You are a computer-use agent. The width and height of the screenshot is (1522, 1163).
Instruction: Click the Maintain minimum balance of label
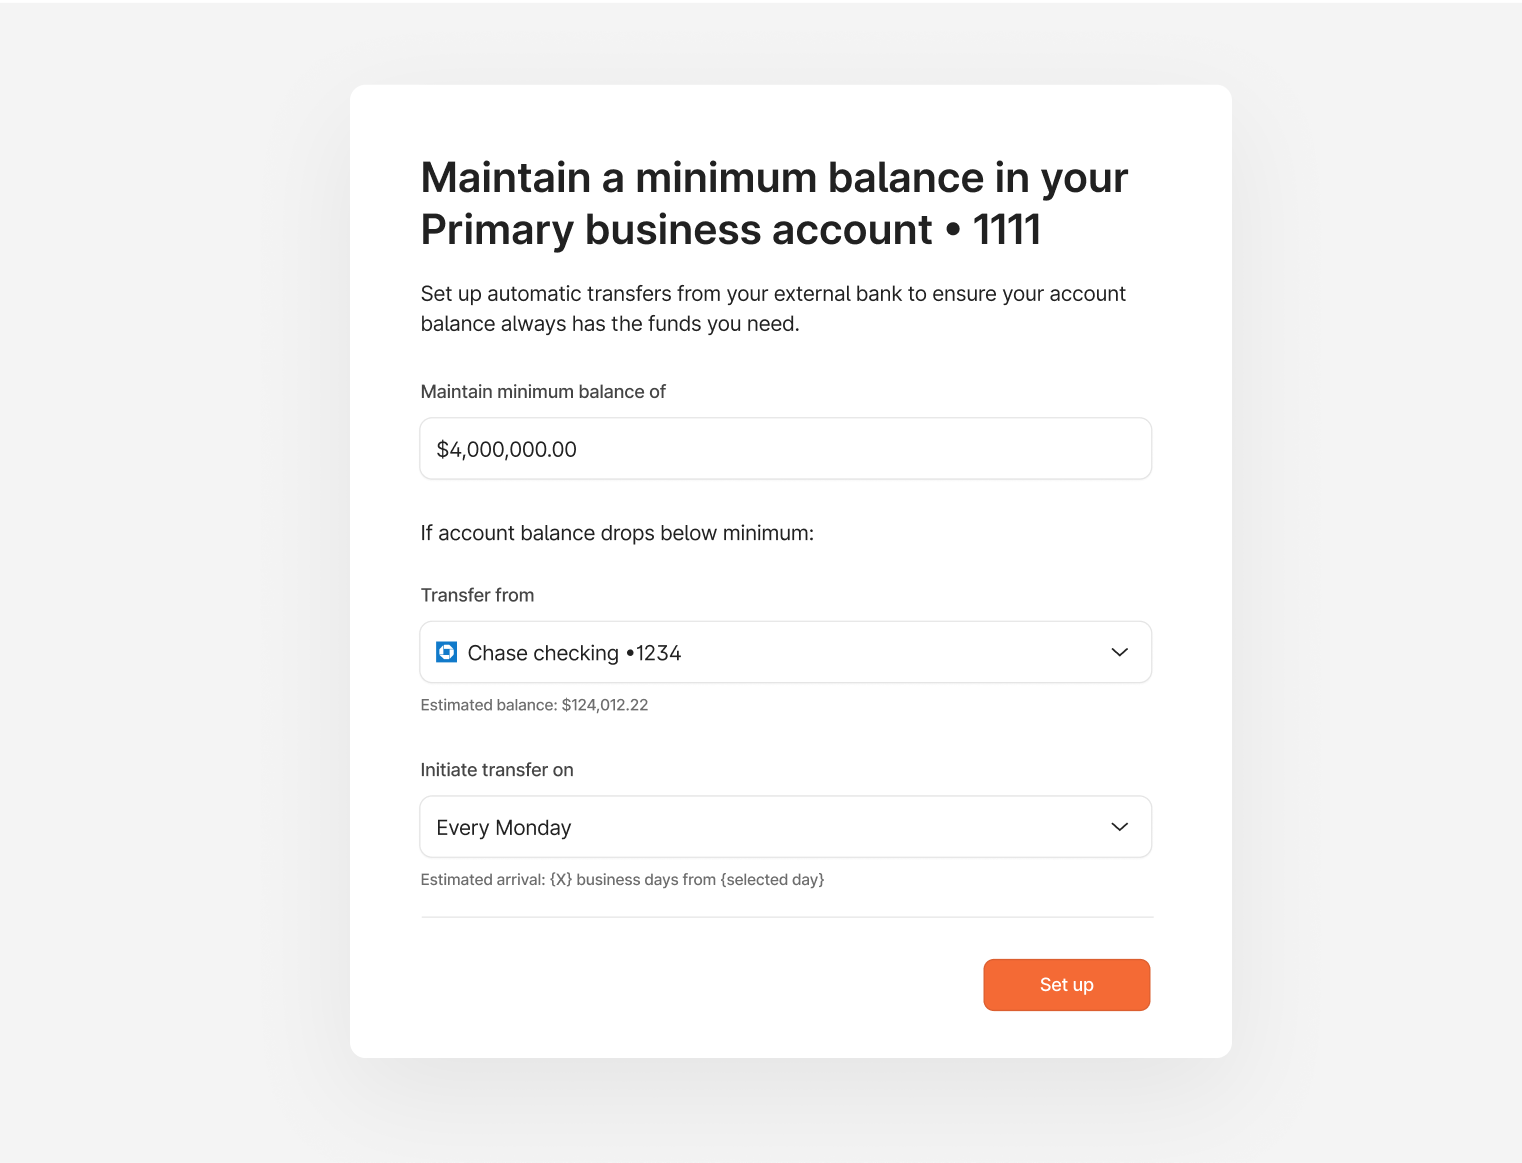tap(543, 391)
